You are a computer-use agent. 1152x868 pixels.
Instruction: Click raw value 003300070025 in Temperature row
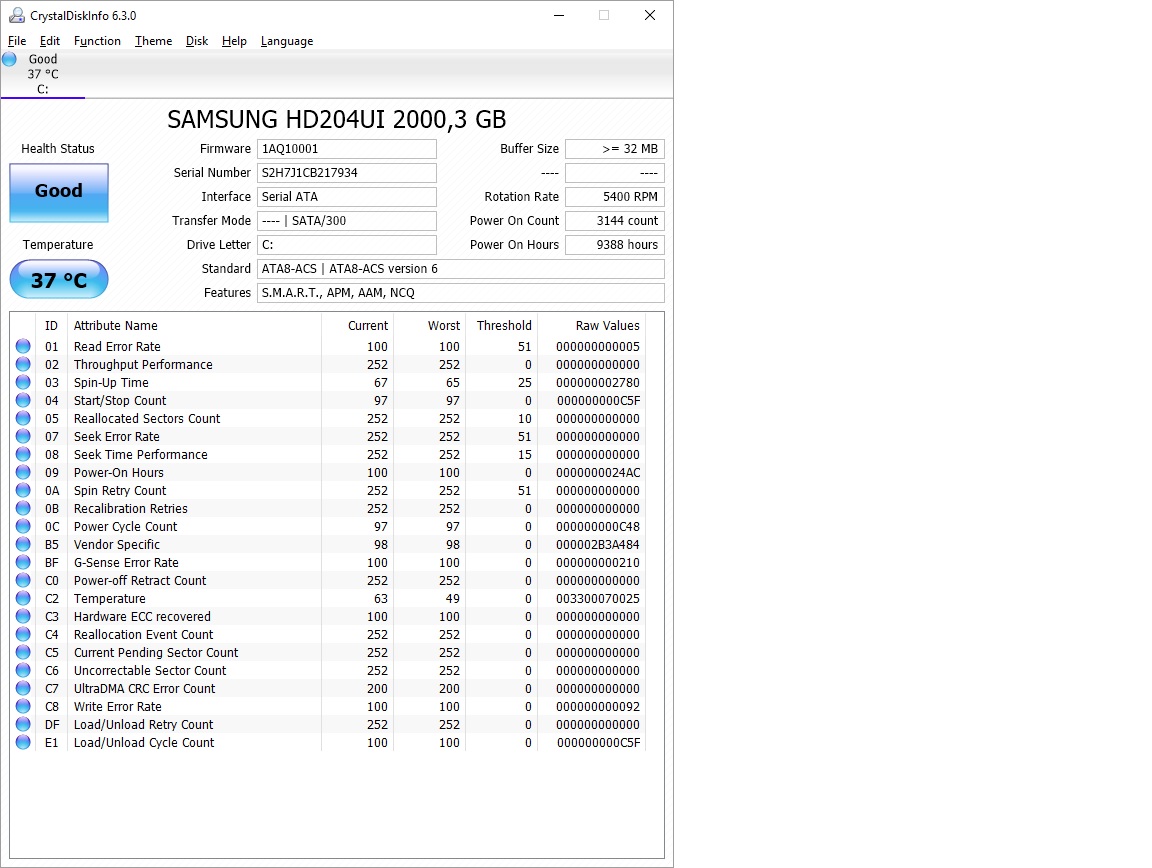[598, 599]
